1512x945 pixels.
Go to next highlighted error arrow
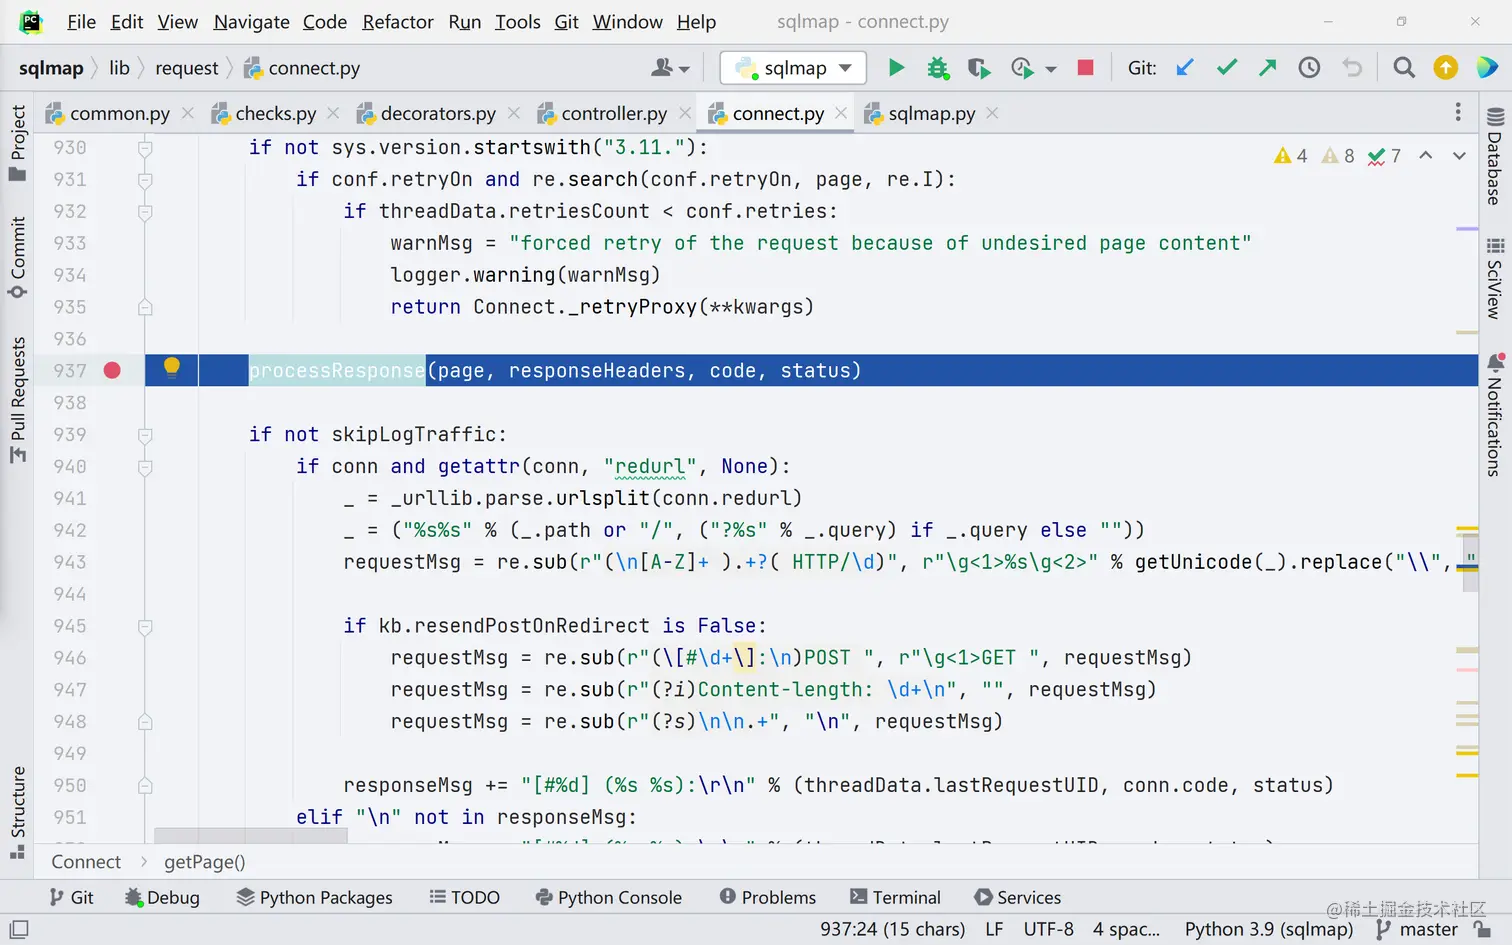pyautogui.click(x=1459, y=156)
